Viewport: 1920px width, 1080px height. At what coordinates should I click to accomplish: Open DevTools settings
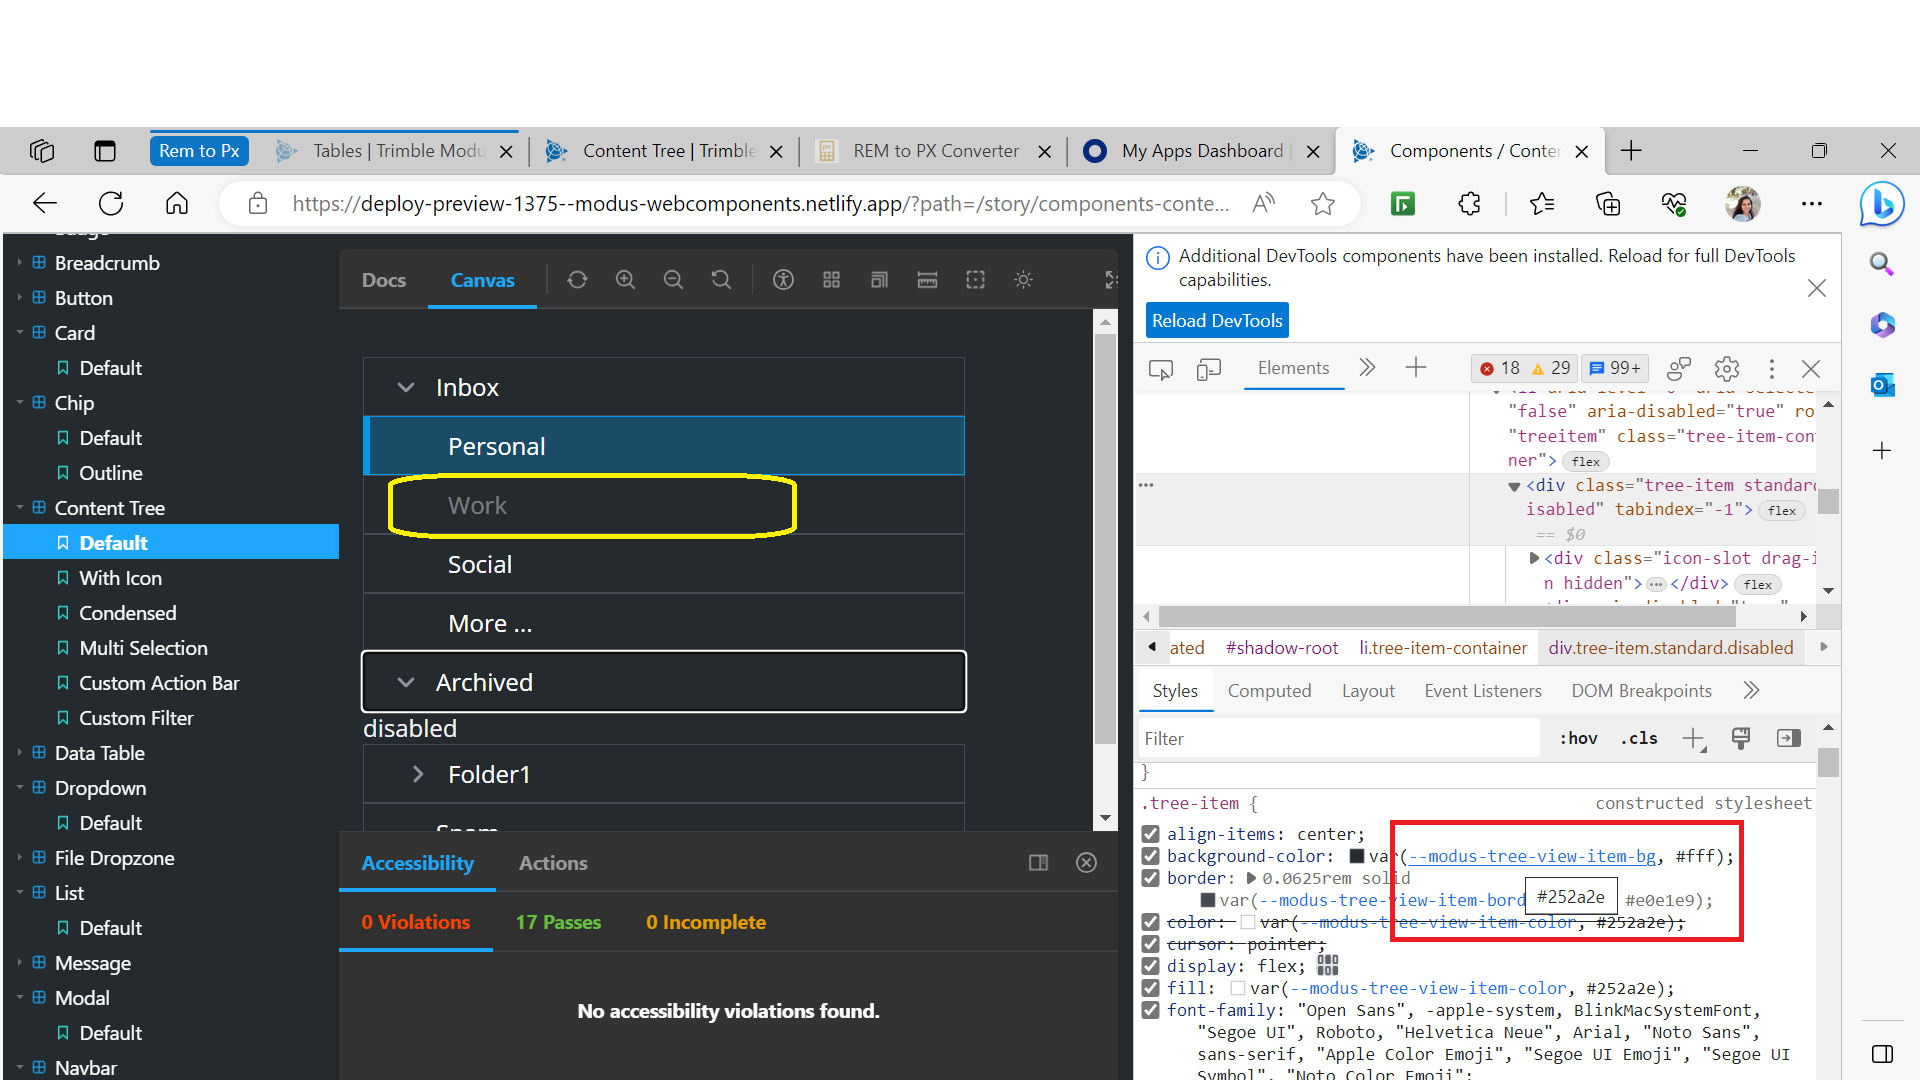coord(1727,368)
